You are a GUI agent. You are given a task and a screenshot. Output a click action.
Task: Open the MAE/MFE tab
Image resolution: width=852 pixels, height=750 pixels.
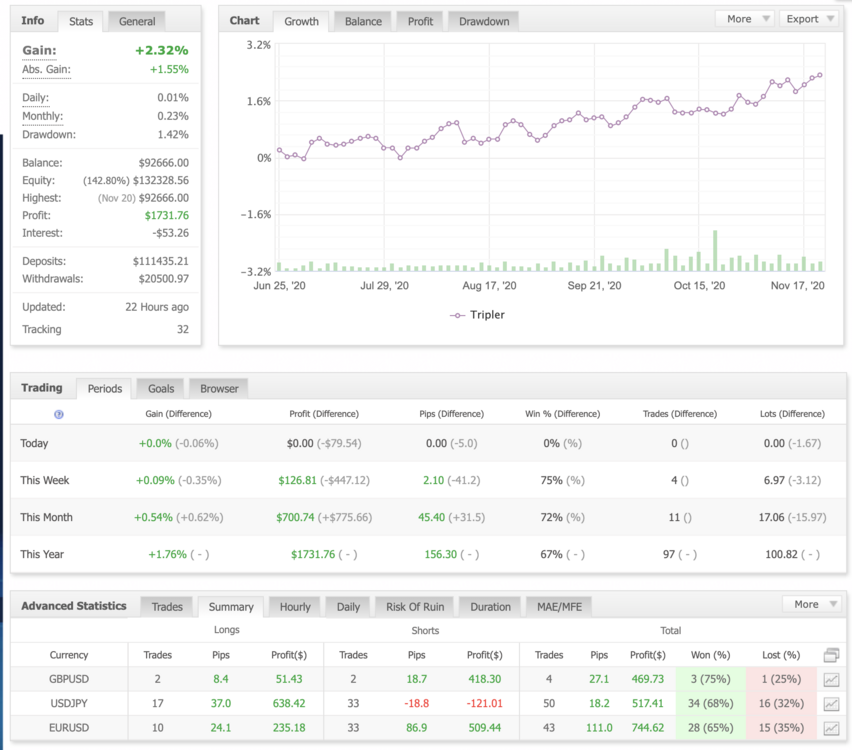(x=559, y=607)
